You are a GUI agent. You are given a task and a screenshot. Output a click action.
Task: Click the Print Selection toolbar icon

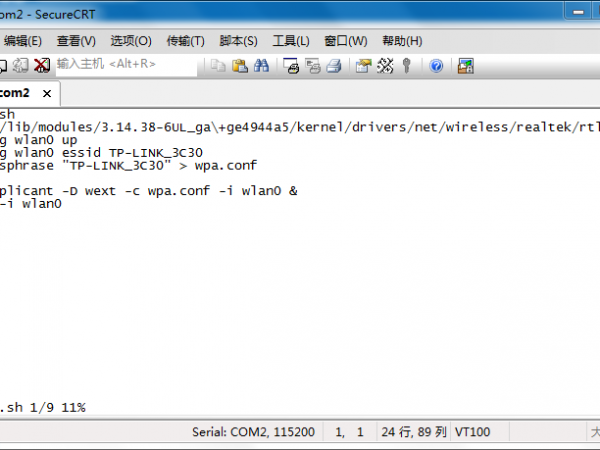click(313, 65)
